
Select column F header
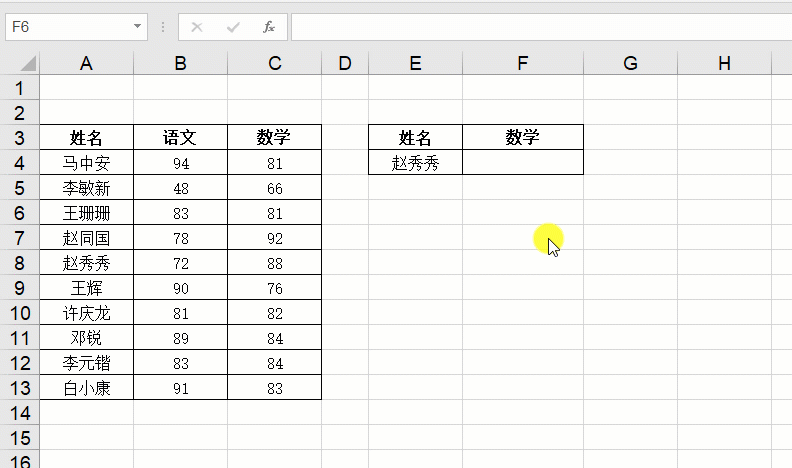[x=523, y=64]
